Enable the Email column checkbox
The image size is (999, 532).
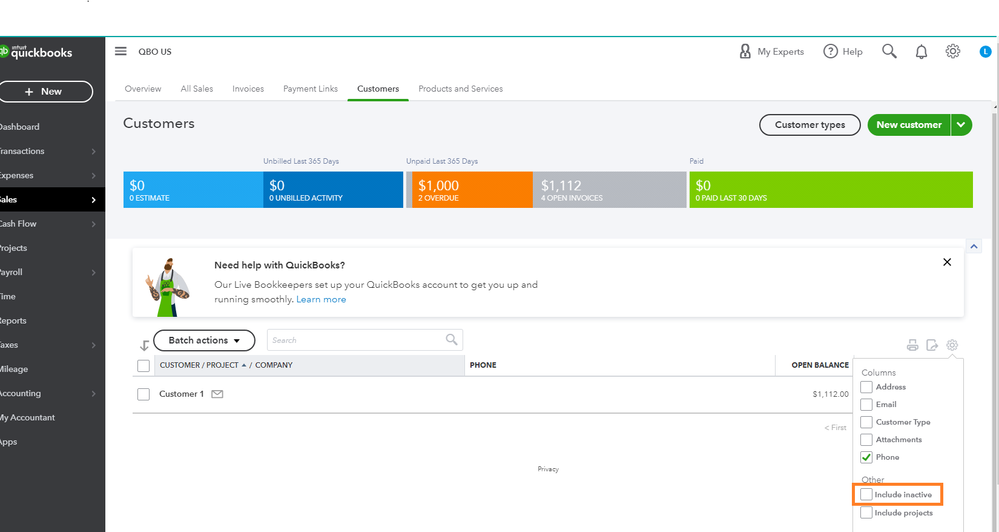tap(866, 405)
